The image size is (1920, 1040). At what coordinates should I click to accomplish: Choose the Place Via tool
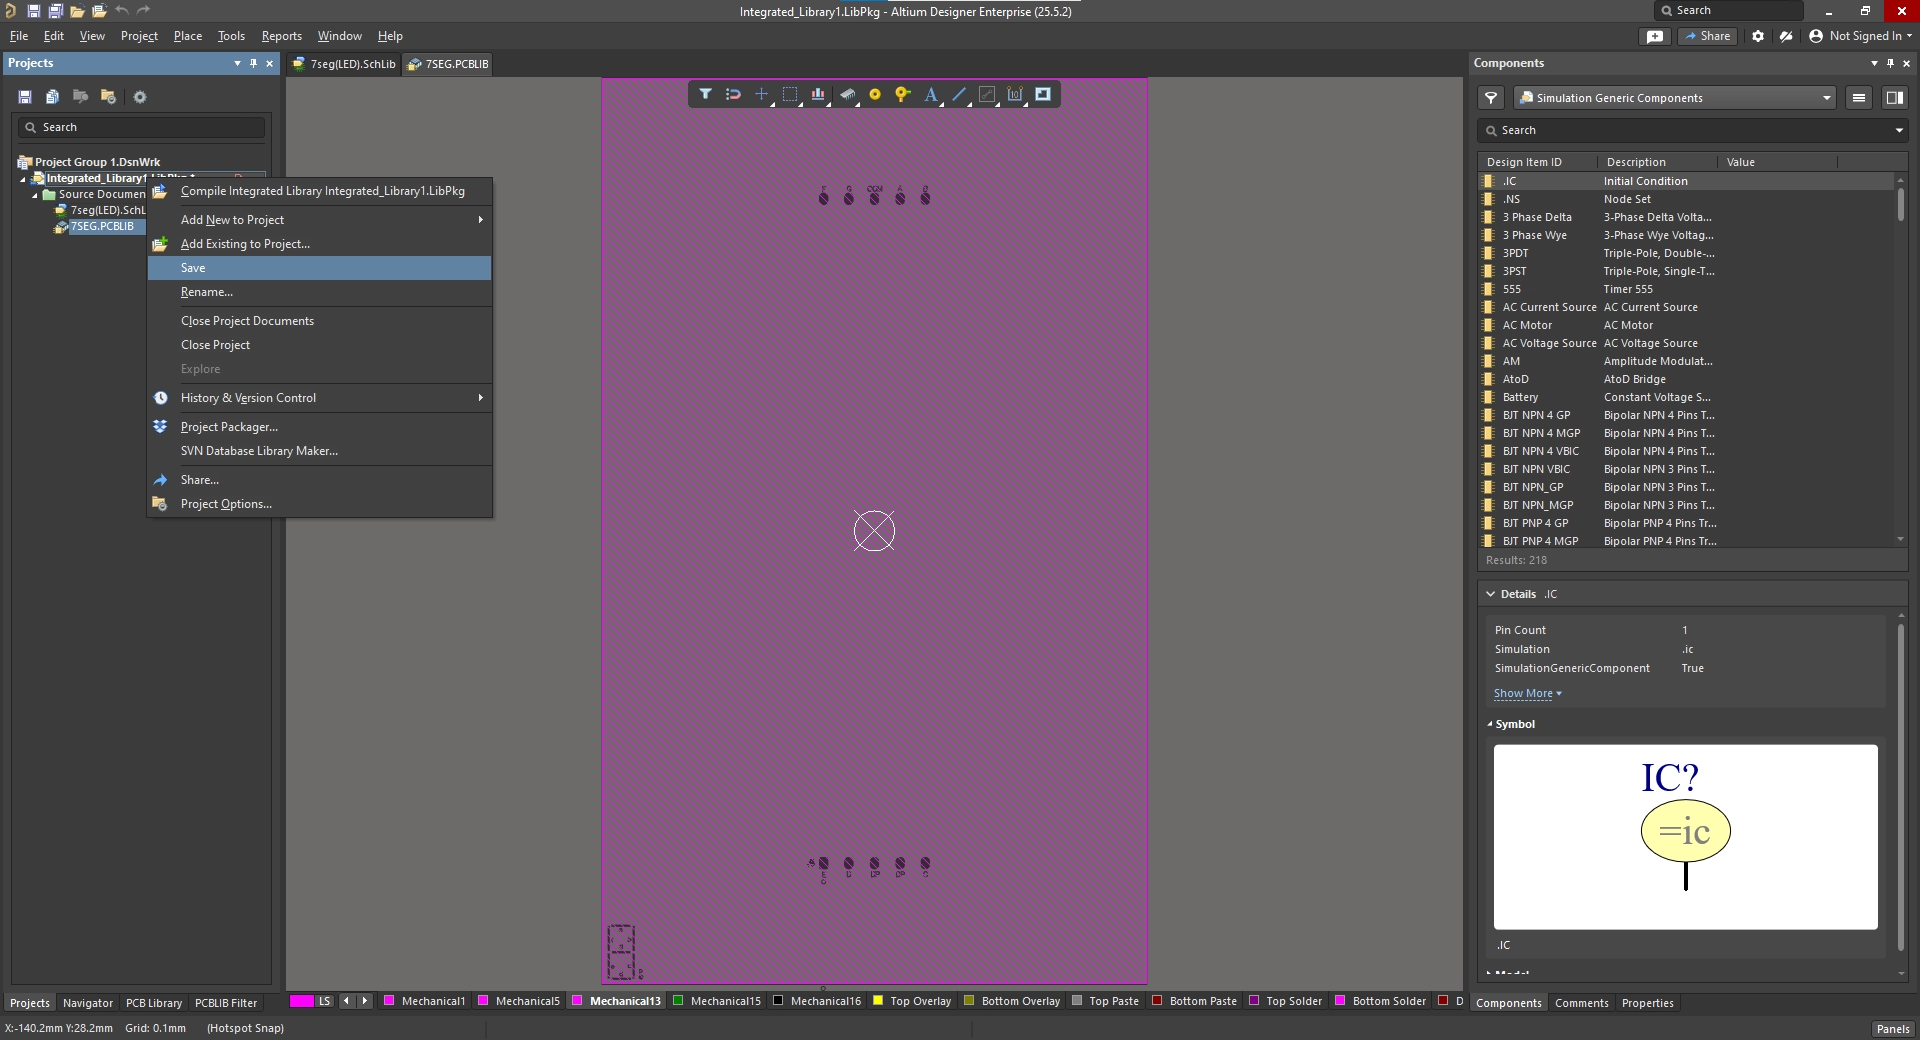coord(903,94)
